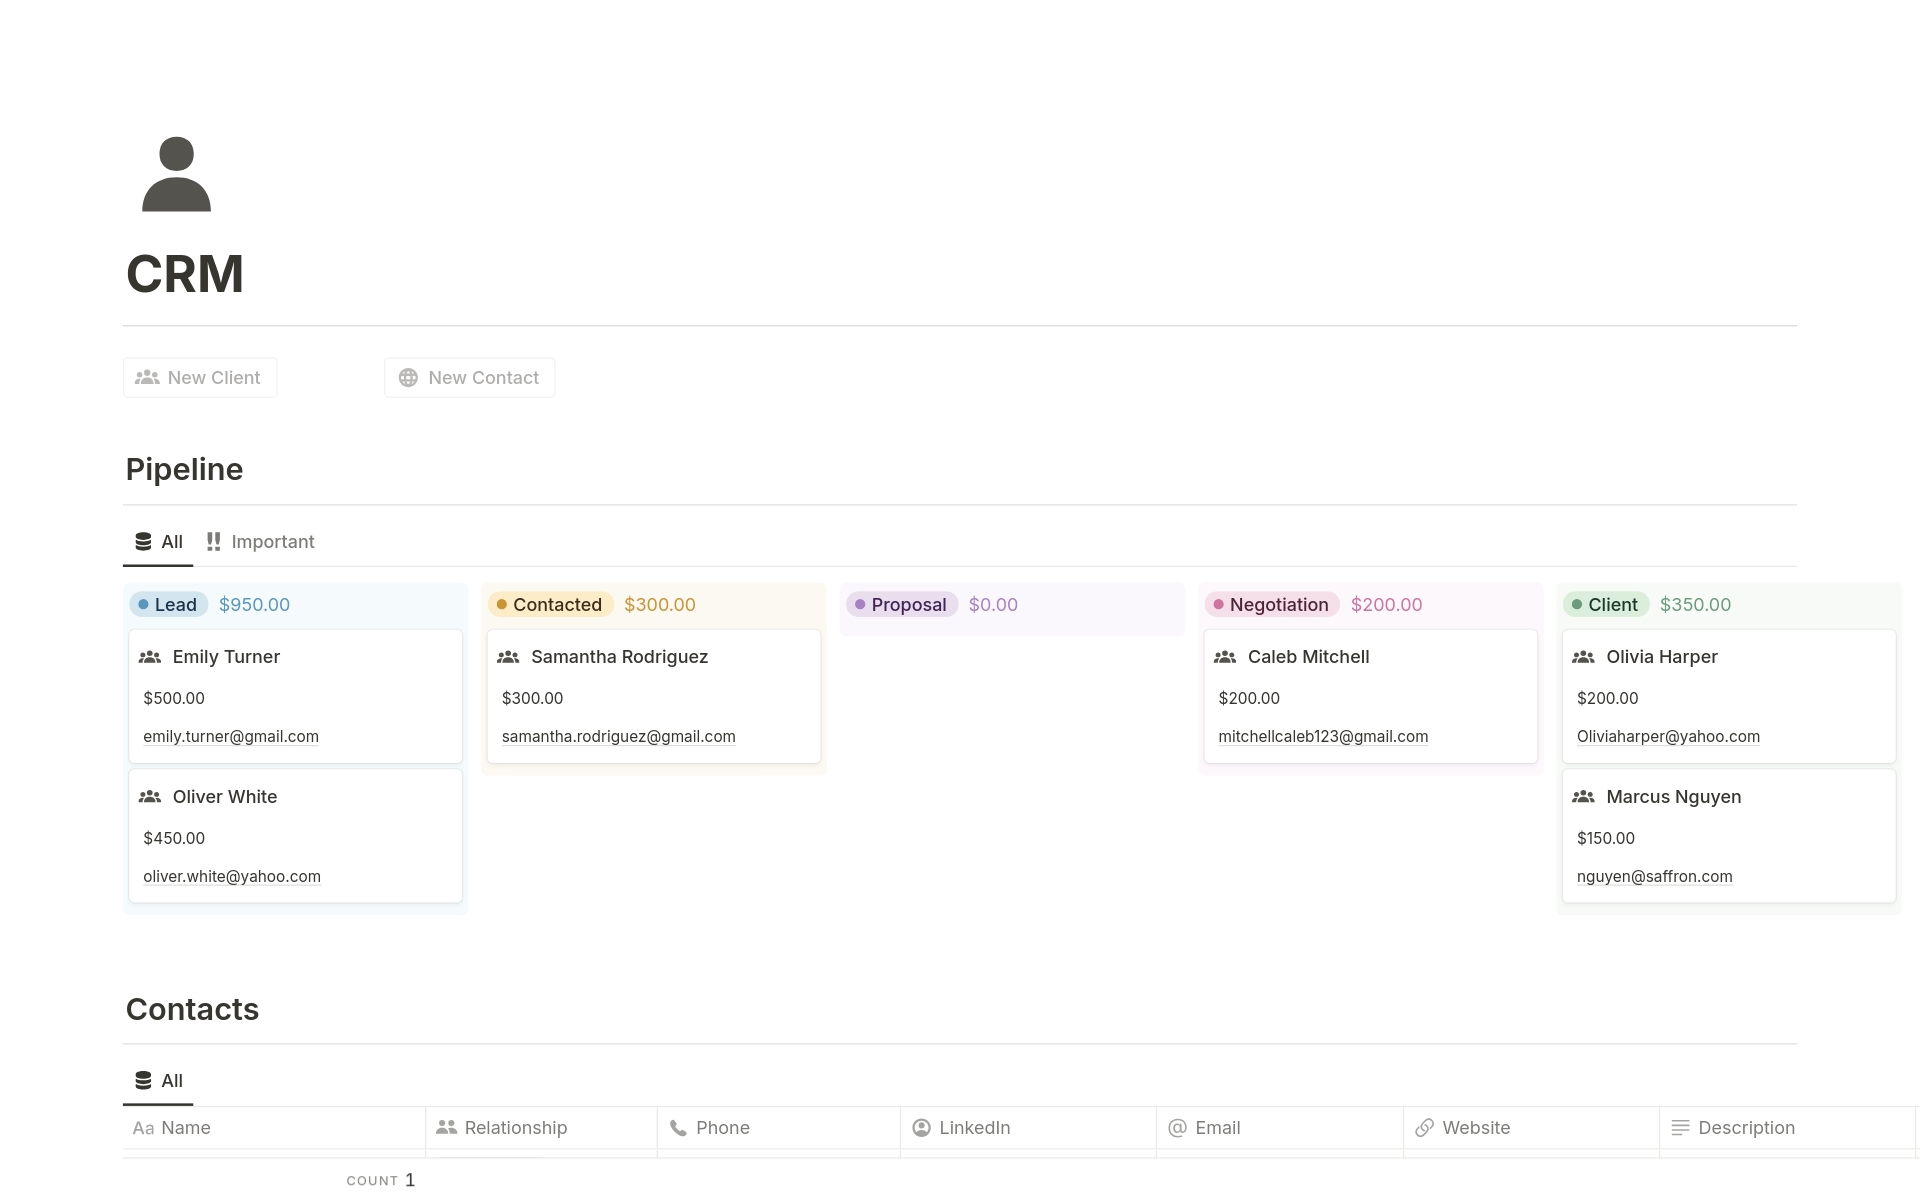Select the All tab under Pipeline
This screenshot has height=1199, width=1920.
[158, 542]
